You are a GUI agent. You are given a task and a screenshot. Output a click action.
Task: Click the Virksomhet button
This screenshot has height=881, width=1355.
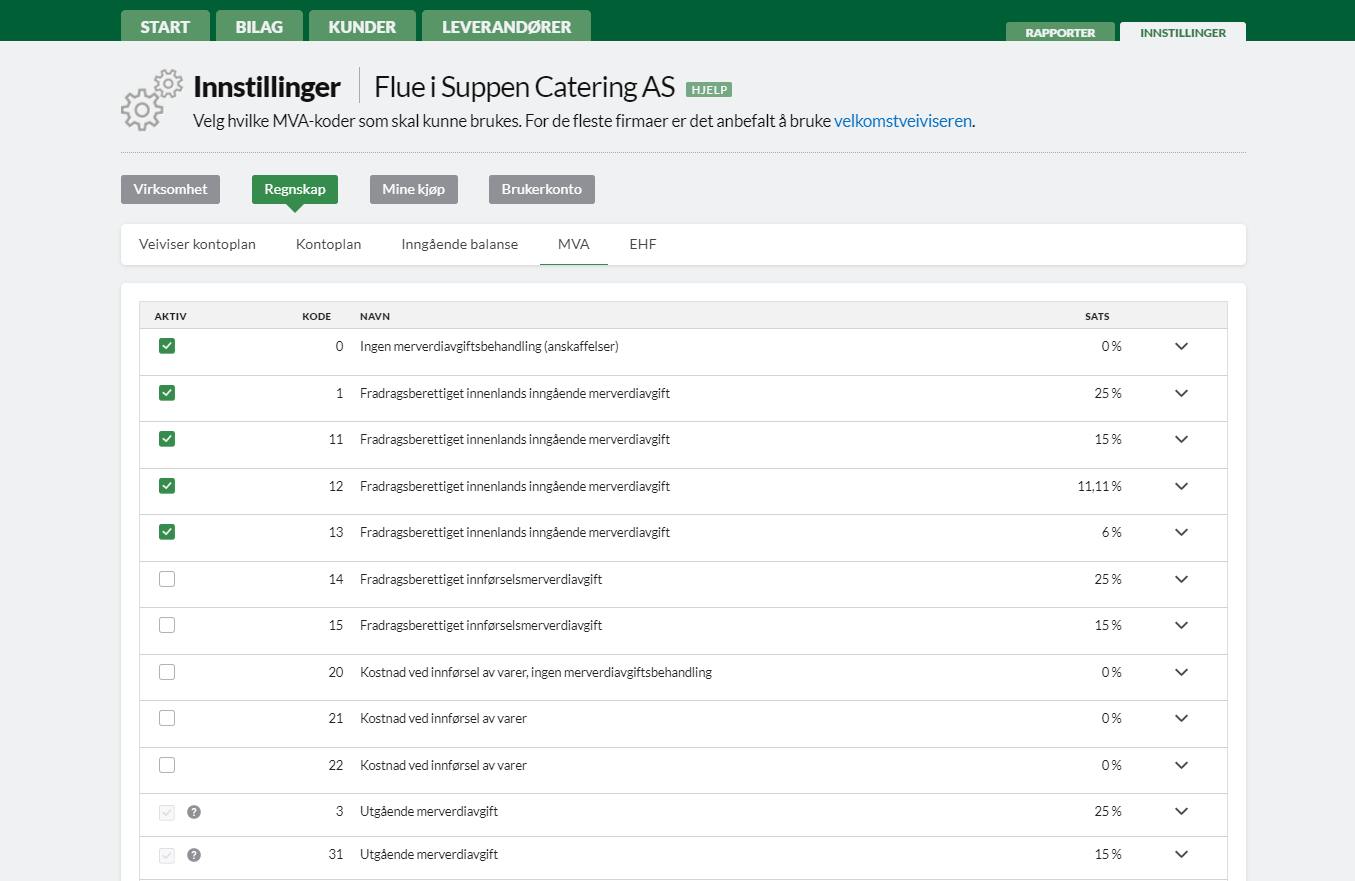pos(170,189)
